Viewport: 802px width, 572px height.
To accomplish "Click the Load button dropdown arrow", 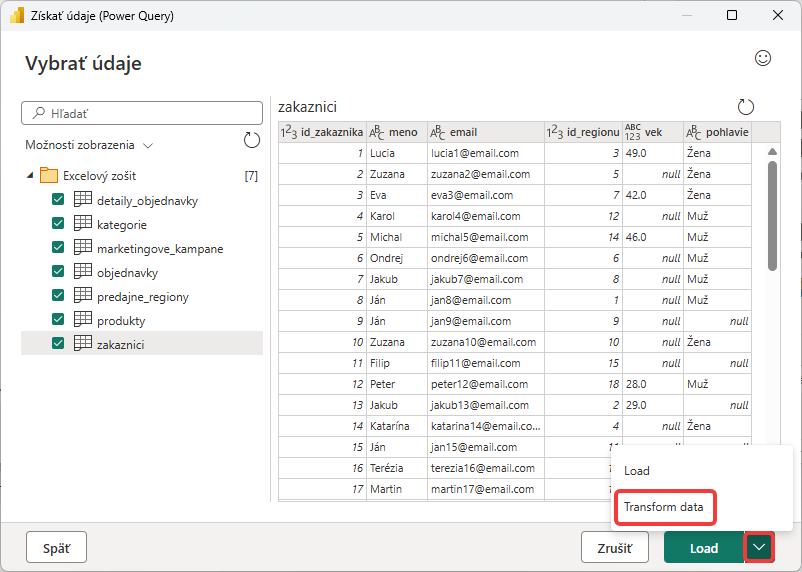I will 759,547.
